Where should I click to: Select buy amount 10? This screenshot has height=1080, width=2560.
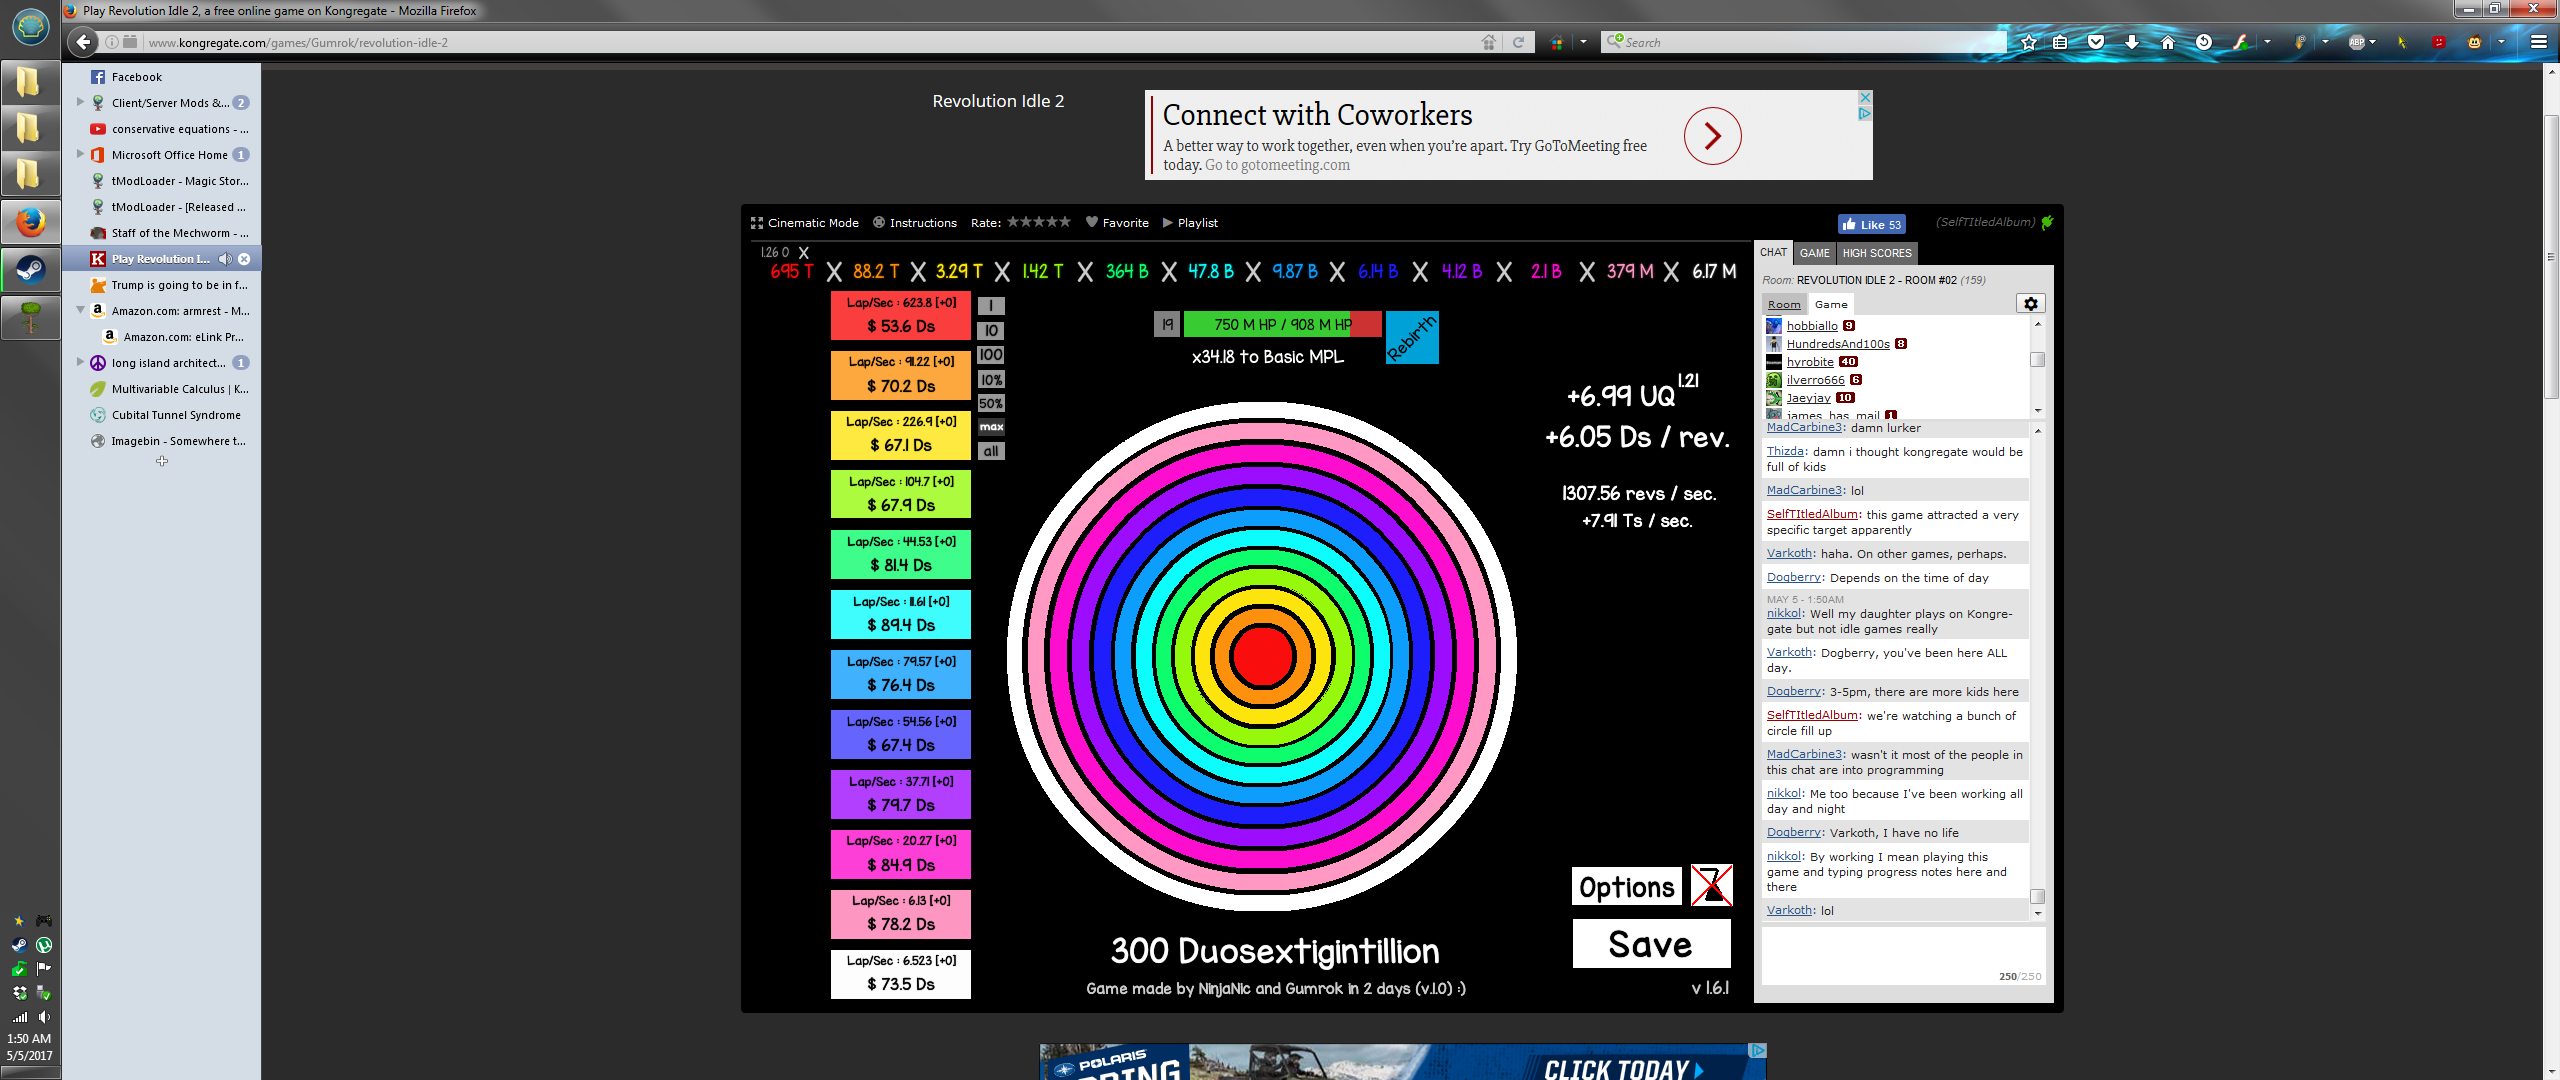click(x=990, y=331)
